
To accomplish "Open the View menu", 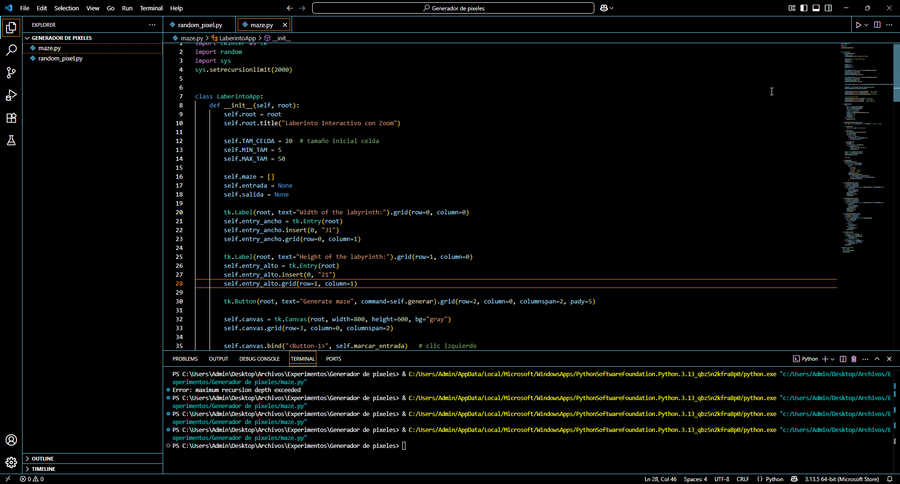I will click(92, 8).
